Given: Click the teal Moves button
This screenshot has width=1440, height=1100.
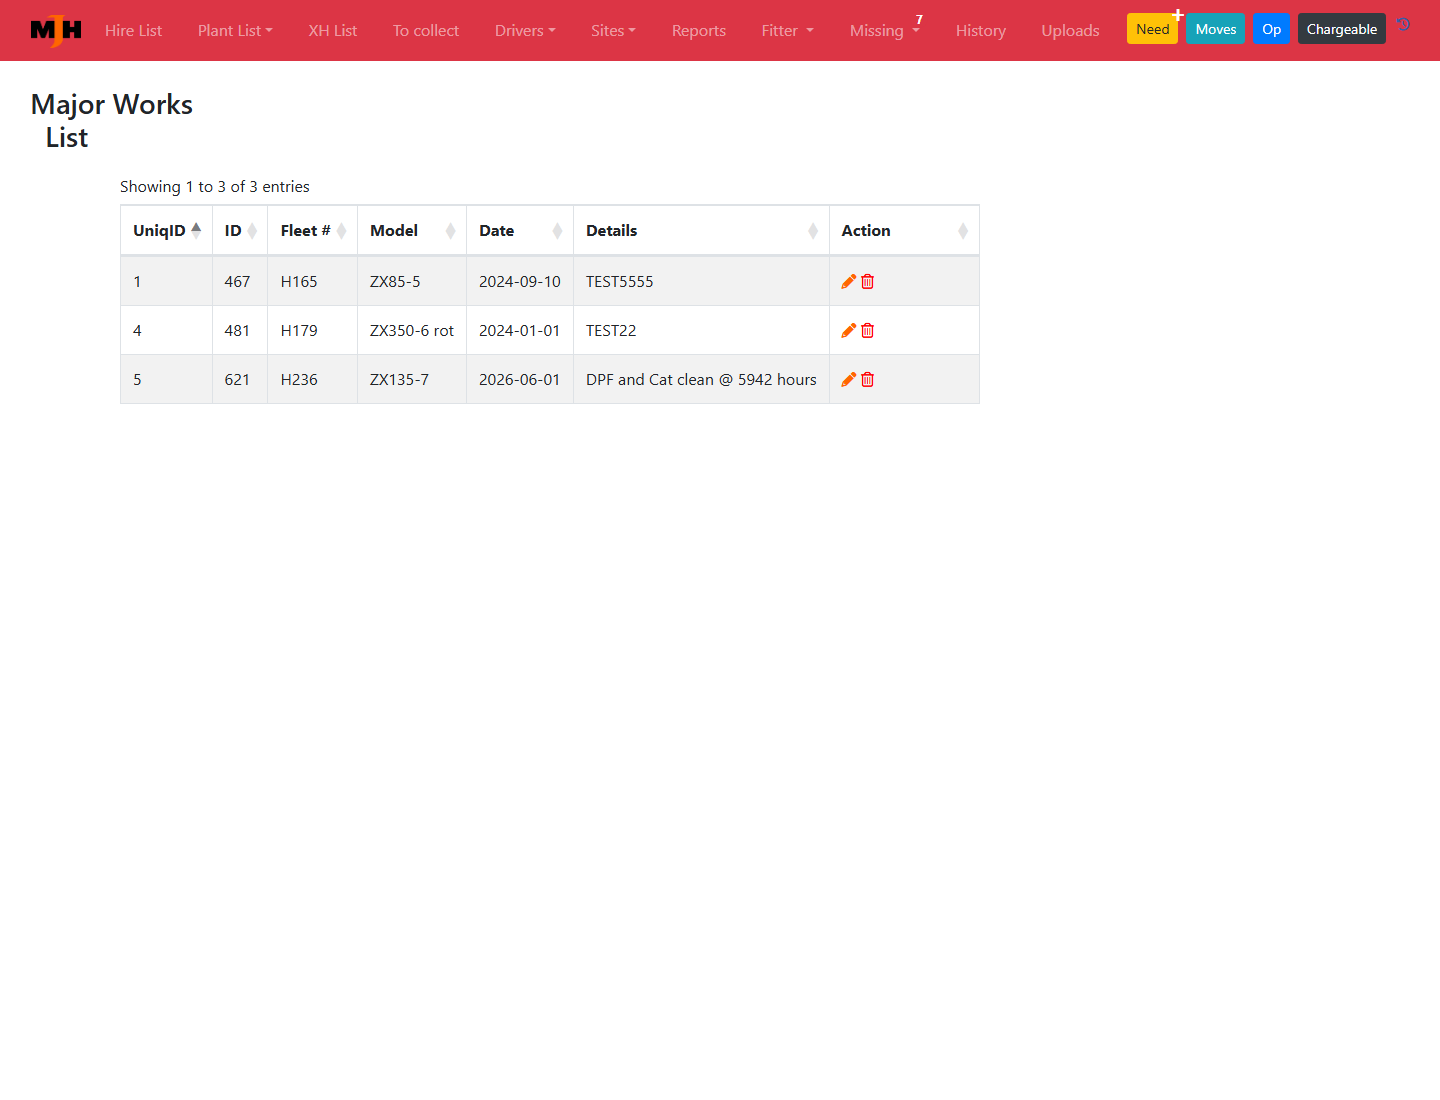Looking at the screenshot, I should point(1216,29).
